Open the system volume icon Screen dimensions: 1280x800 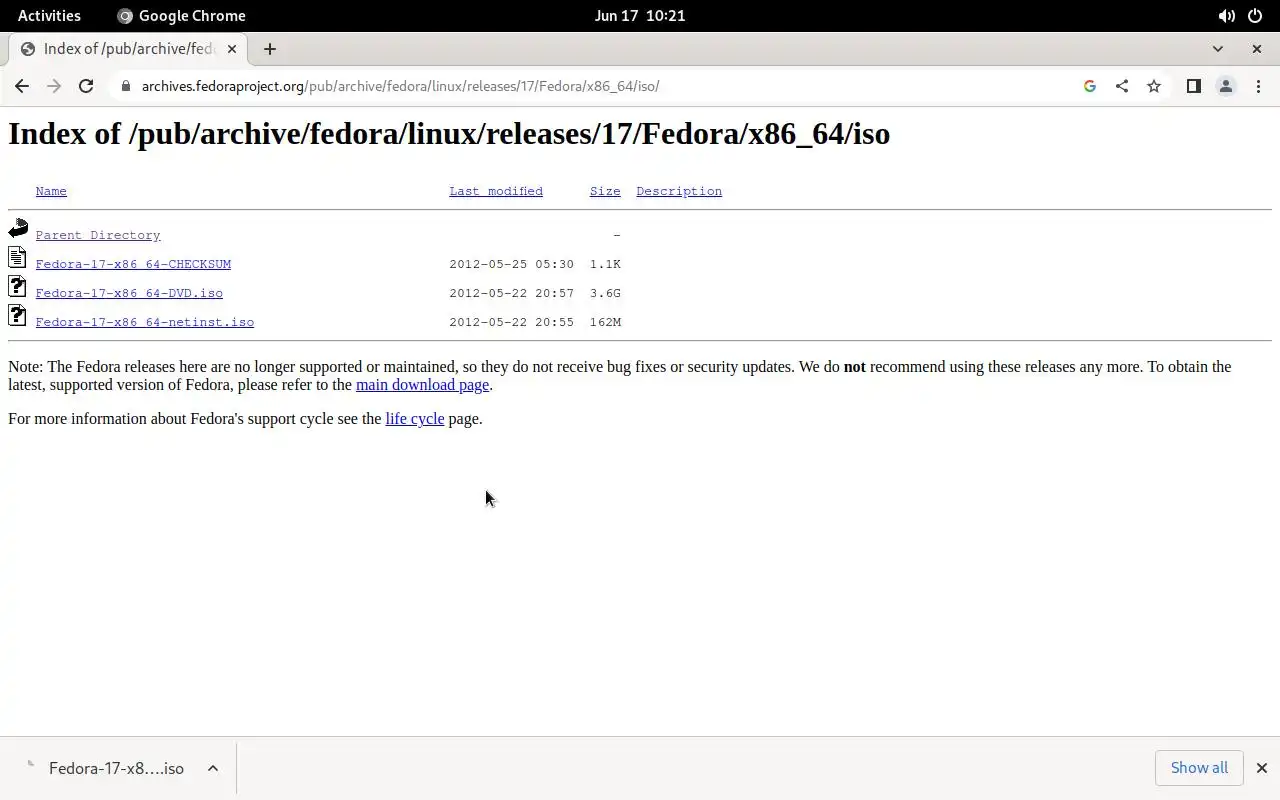click(1226, 16)
